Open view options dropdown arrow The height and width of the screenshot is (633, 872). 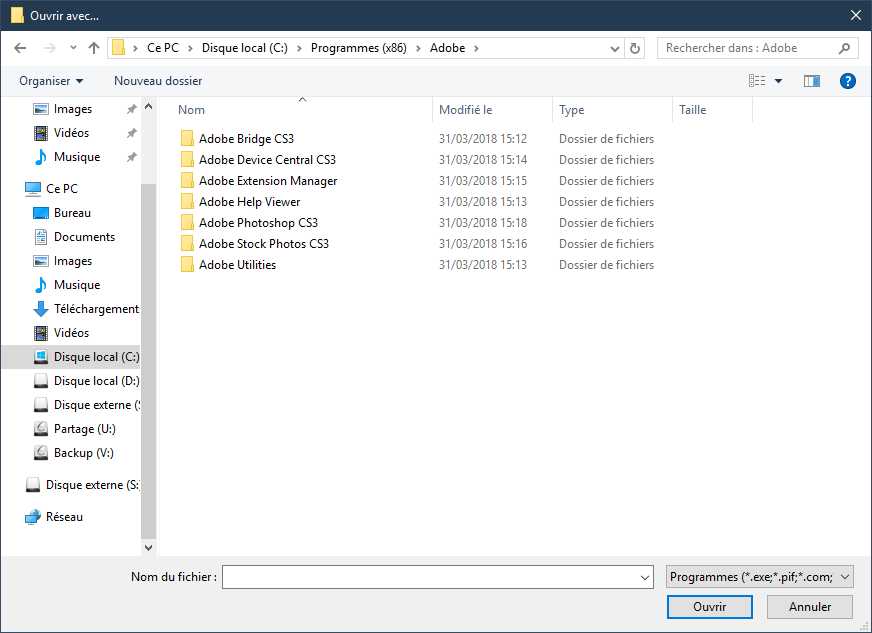779,81
